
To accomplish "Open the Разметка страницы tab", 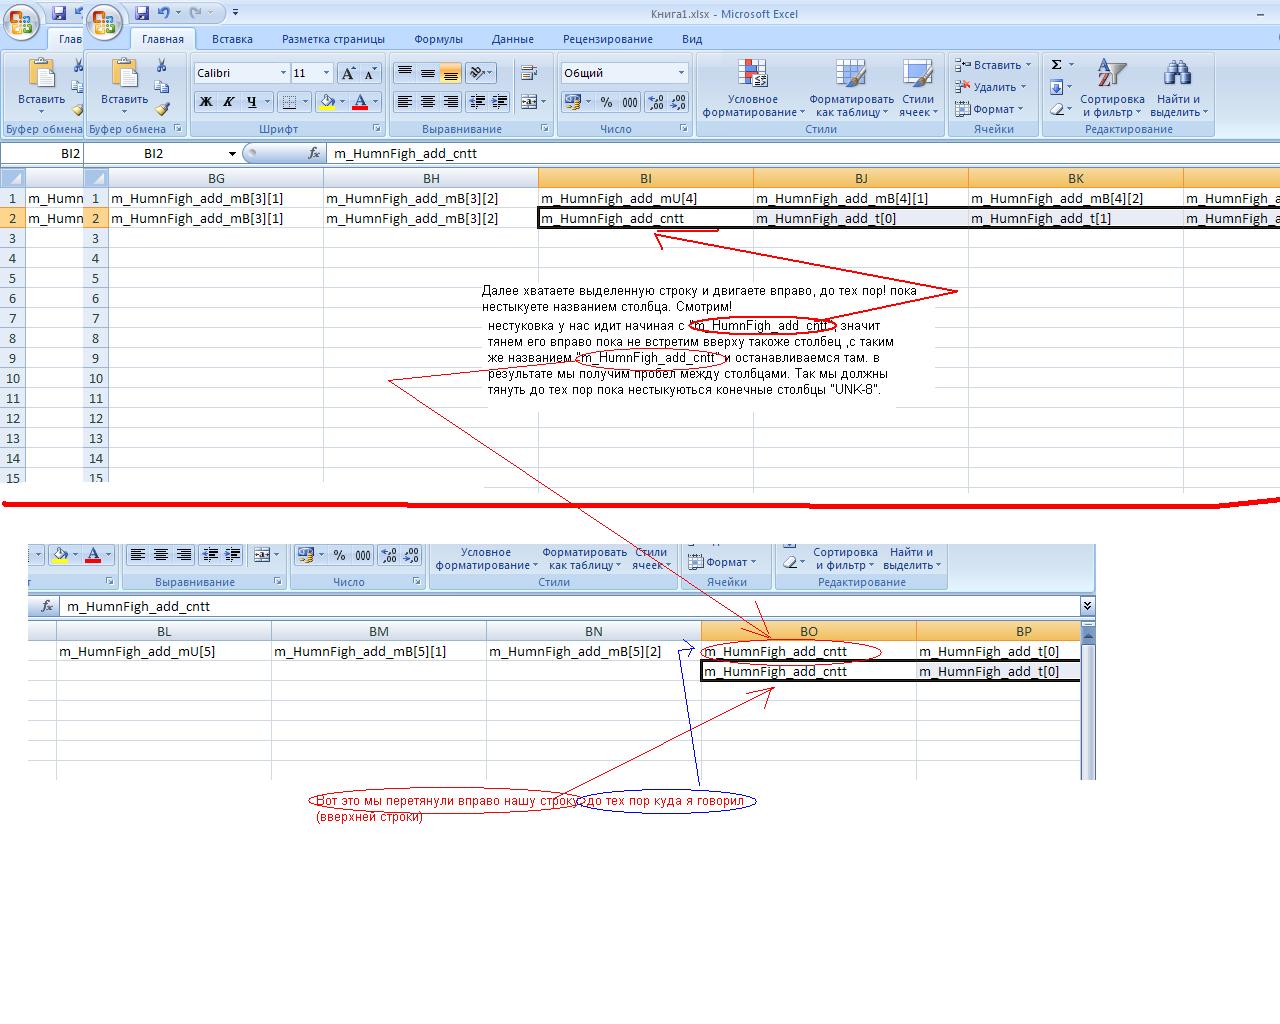I will 333,39.
